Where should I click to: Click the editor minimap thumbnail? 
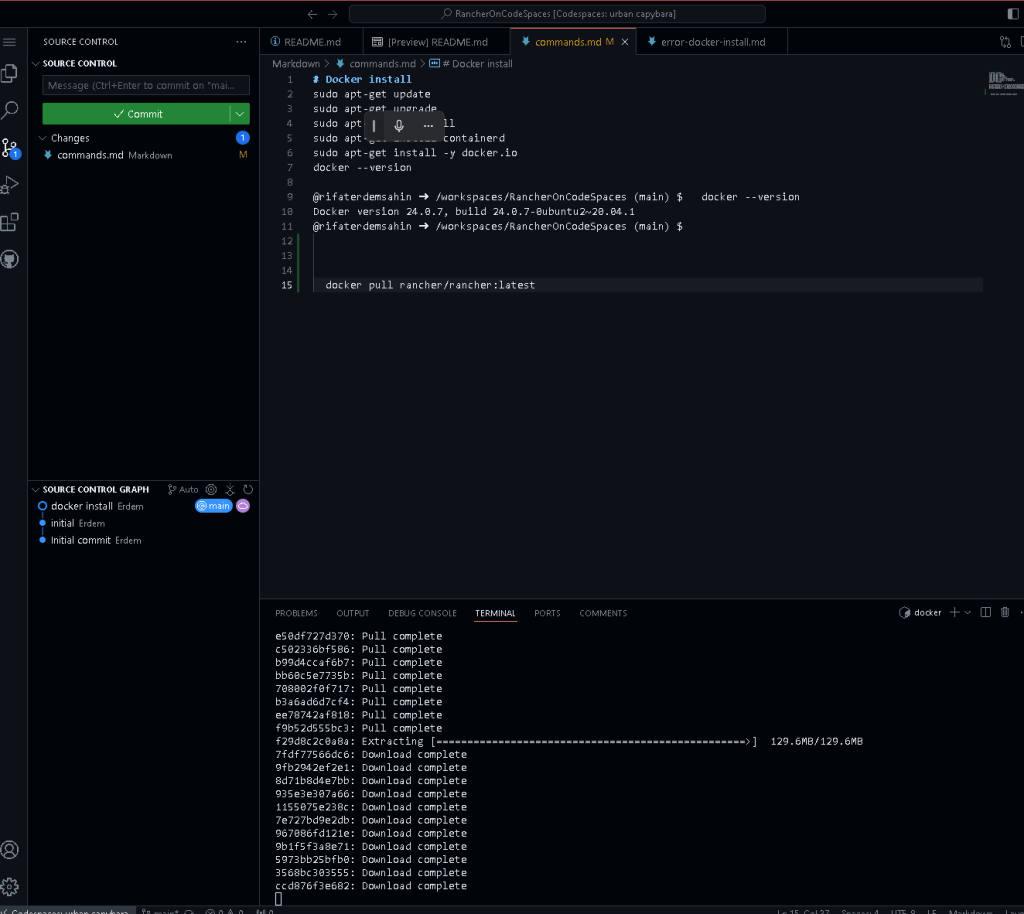(x=1004, y=85)
